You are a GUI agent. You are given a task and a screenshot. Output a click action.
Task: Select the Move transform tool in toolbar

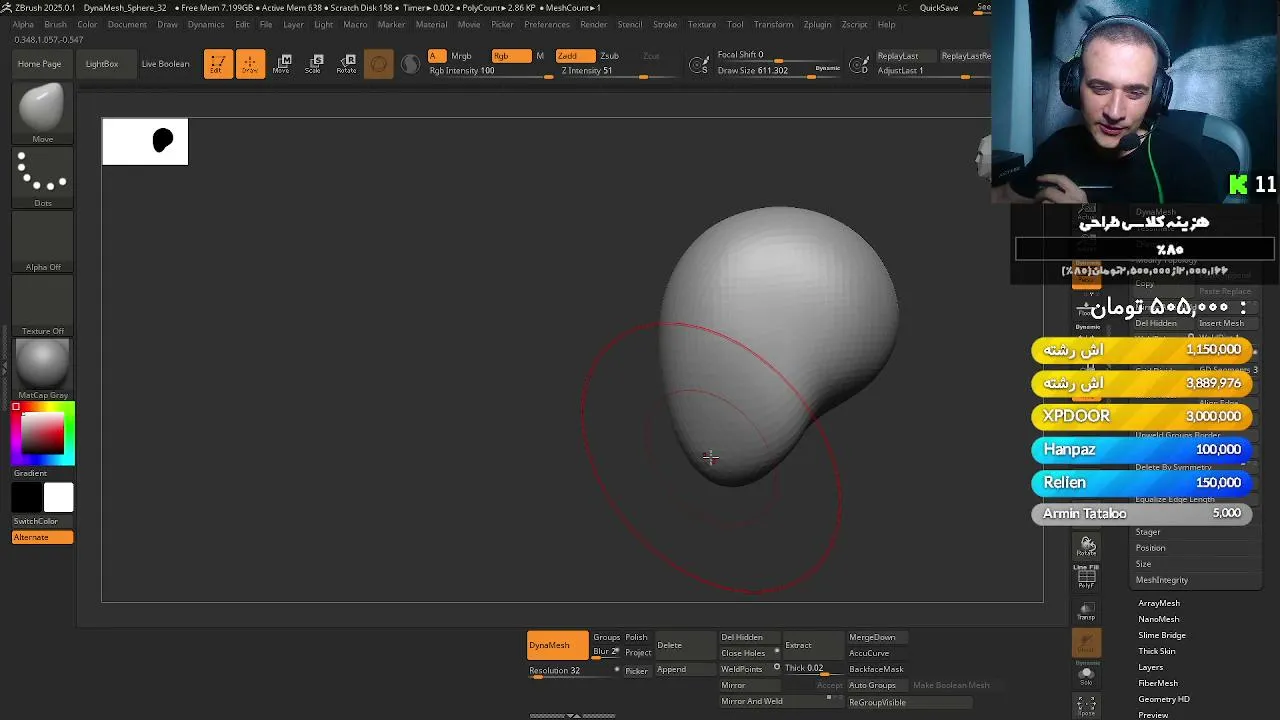[282, 64]
